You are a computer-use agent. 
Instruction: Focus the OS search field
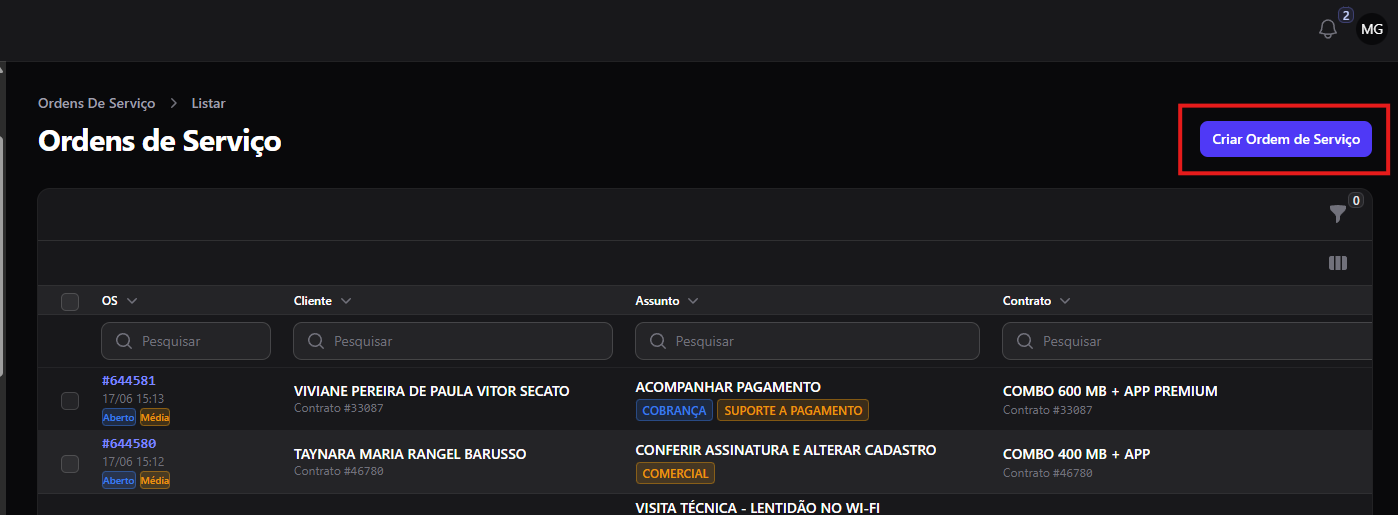point(186,341)
